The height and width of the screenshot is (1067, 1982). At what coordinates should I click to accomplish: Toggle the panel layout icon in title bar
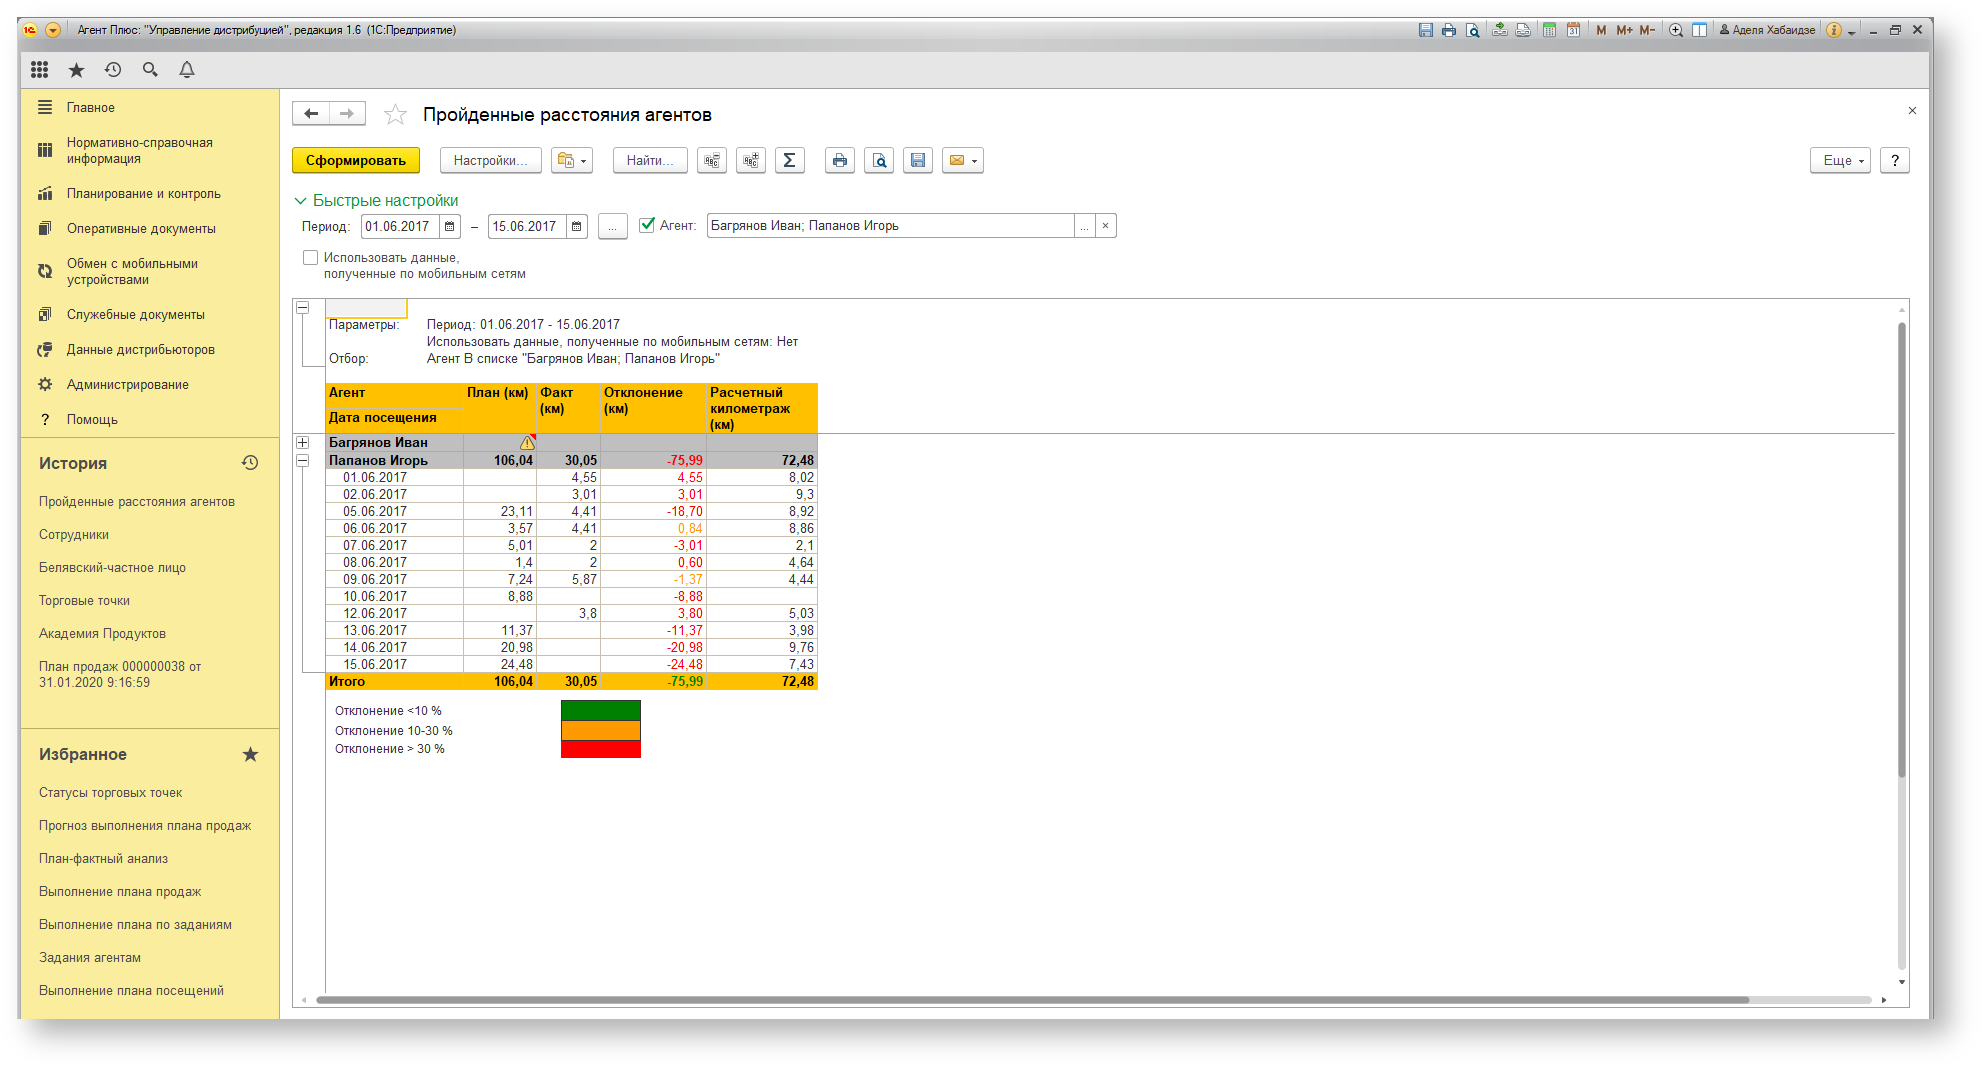pyautogui.click(x=1699, y=30)
